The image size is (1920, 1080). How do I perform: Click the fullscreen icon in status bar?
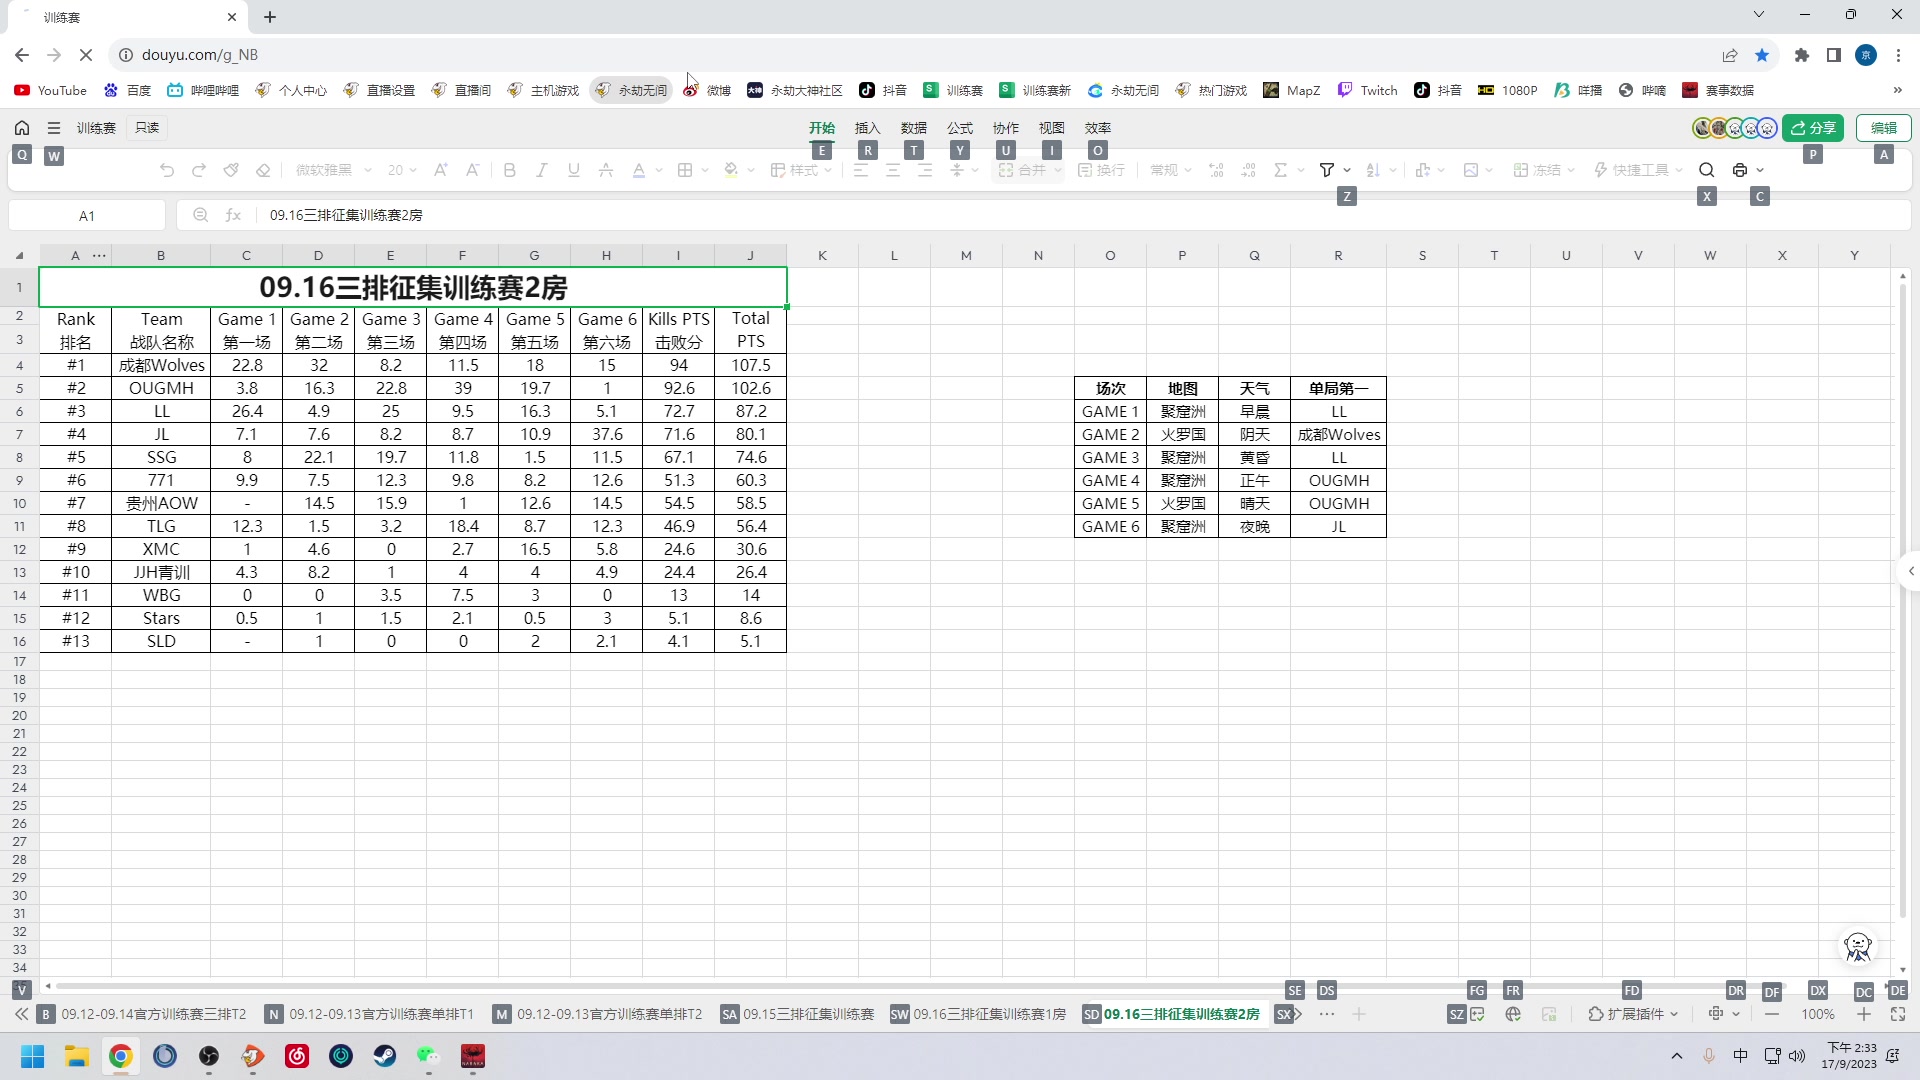click(1898, 1014)
